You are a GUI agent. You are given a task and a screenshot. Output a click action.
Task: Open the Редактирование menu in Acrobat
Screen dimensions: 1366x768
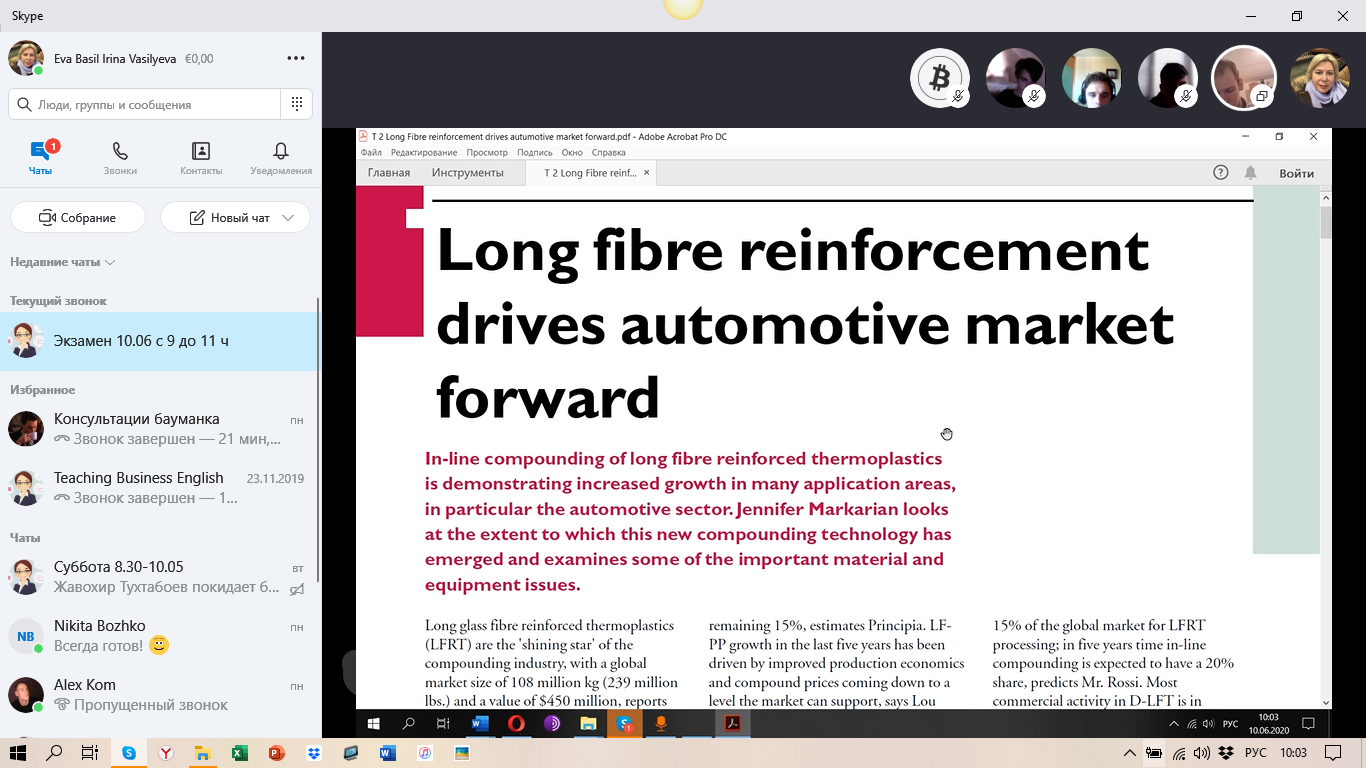(424, 153)
